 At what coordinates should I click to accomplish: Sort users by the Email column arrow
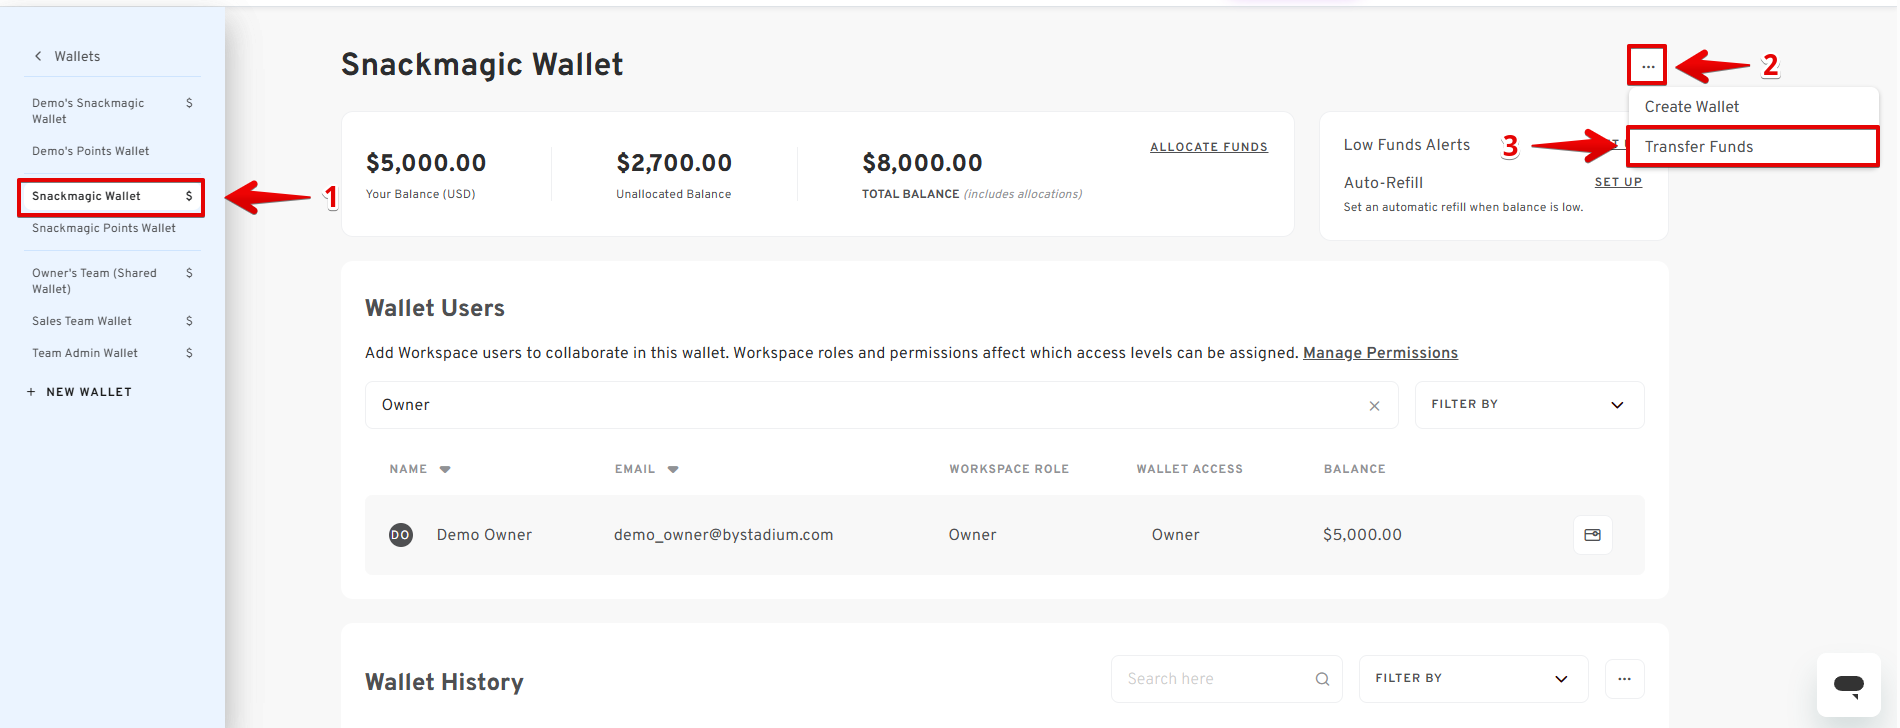673,469
